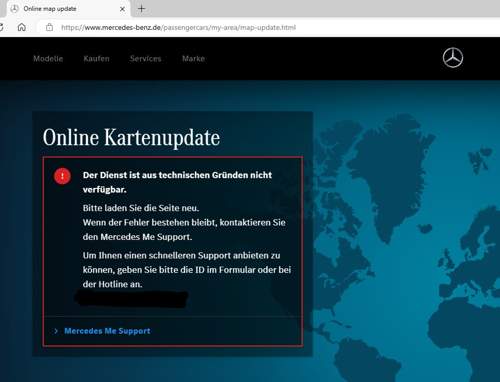
Task: Click the Online Kartenupdate heading
Action: (x=131, y=137)
